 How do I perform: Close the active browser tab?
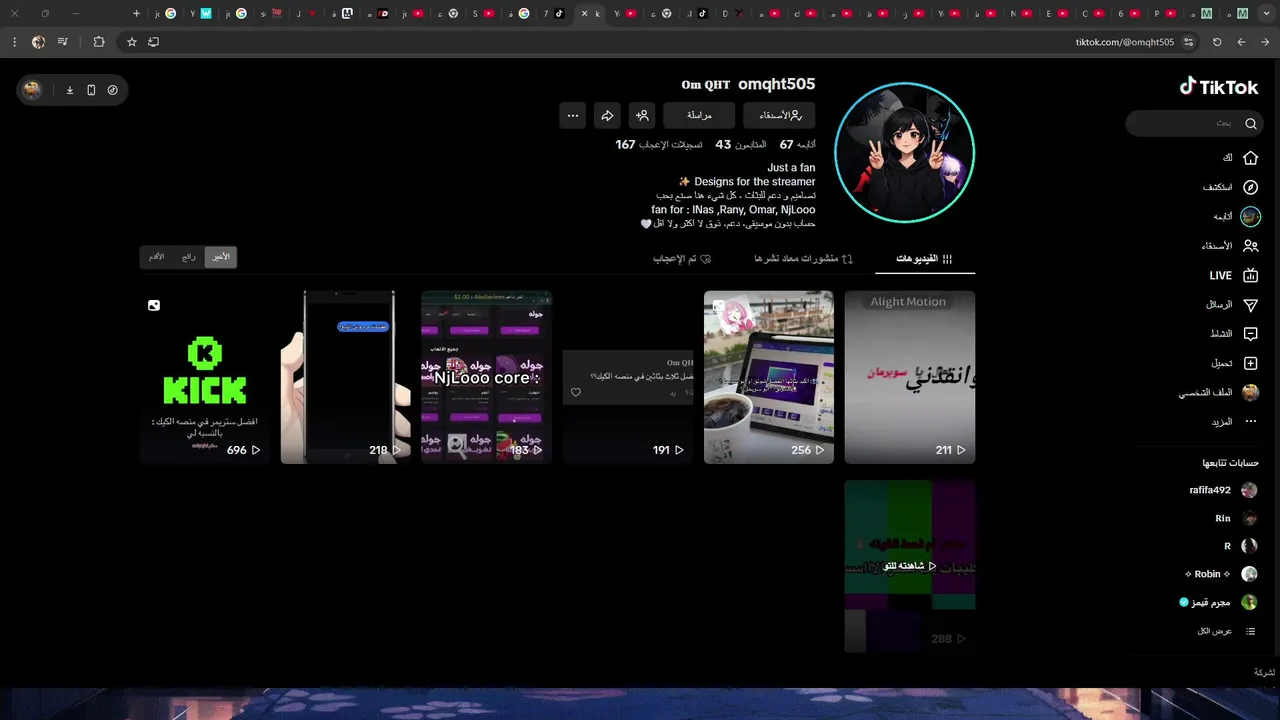click(x=585, y=14)
